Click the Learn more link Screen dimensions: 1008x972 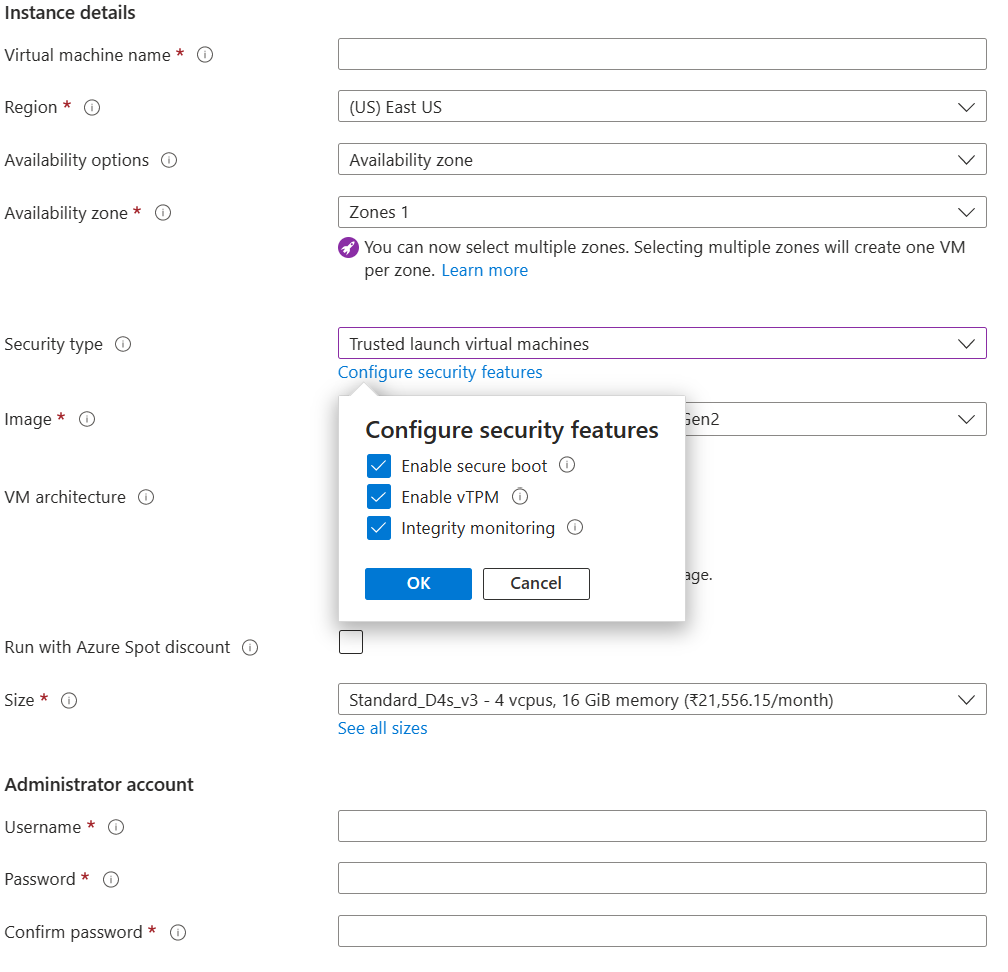484,270
